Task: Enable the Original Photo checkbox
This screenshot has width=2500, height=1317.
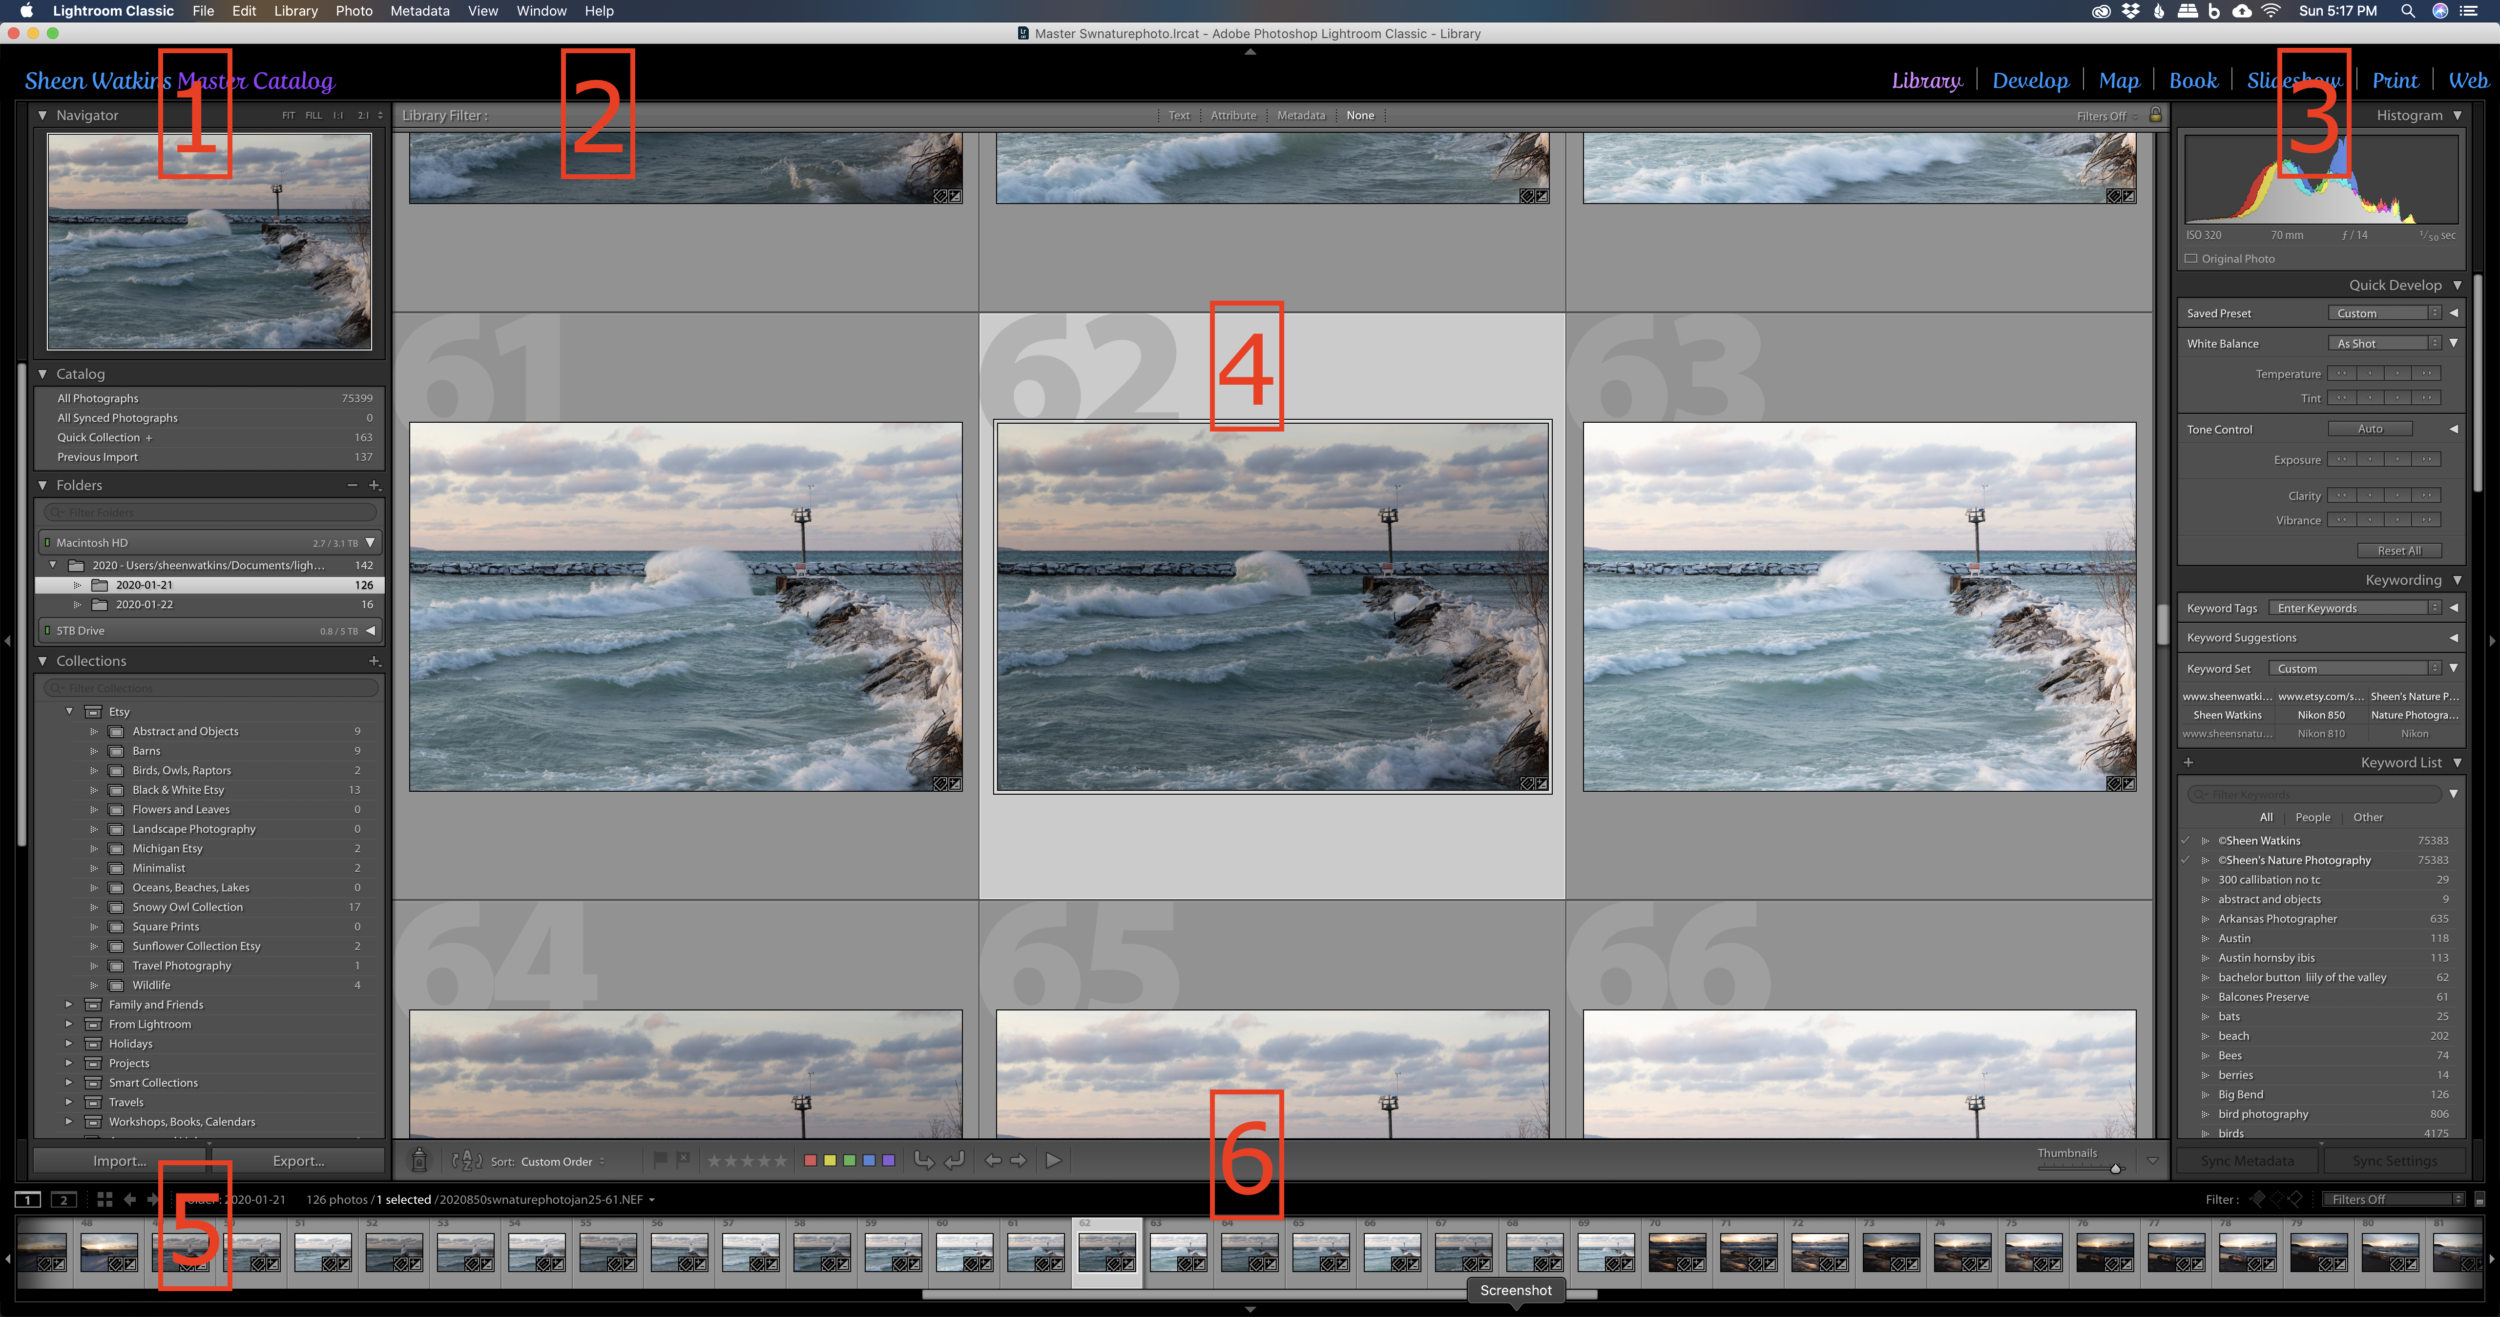Action: [2191, 259]
